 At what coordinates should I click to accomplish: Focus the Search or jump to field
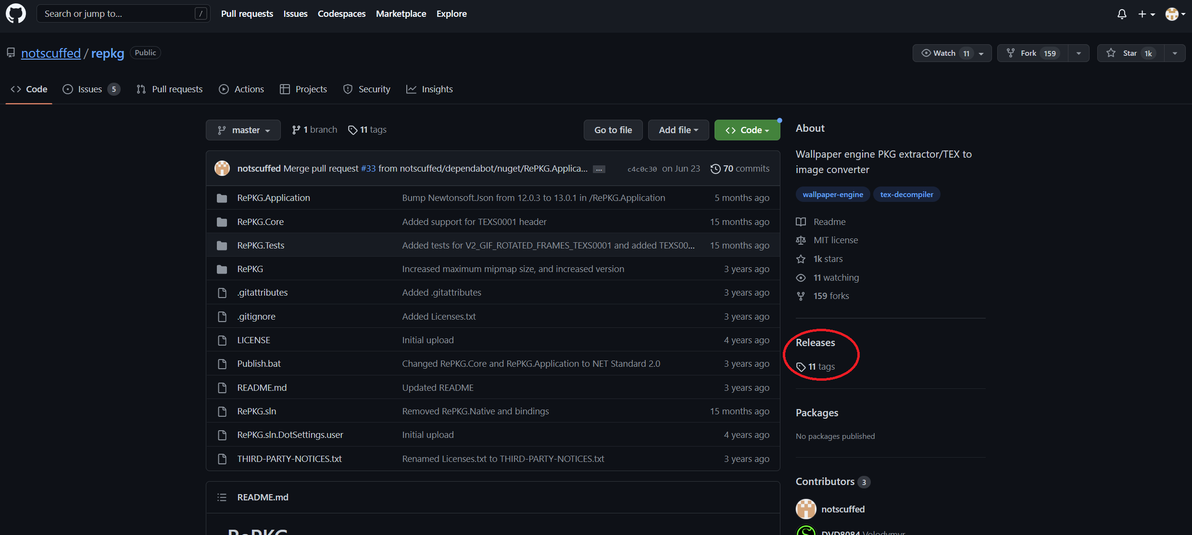120,14
